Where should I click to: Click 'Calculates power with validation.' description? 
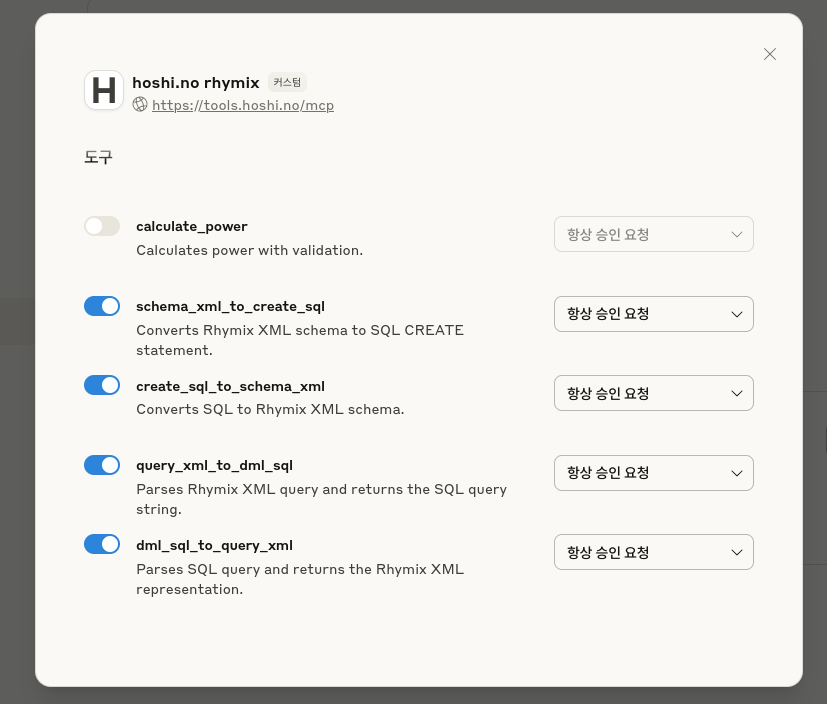click(249, 250)
